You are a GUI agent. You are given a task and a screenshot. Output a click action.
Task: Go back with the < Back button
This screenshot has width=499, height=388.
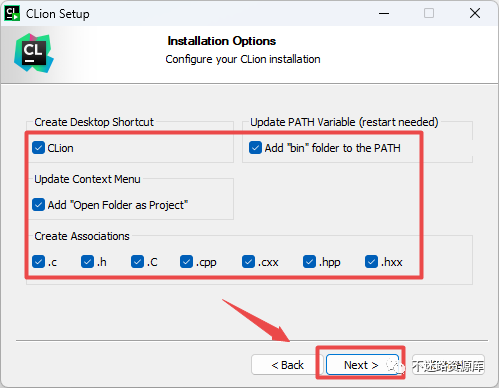287,365
